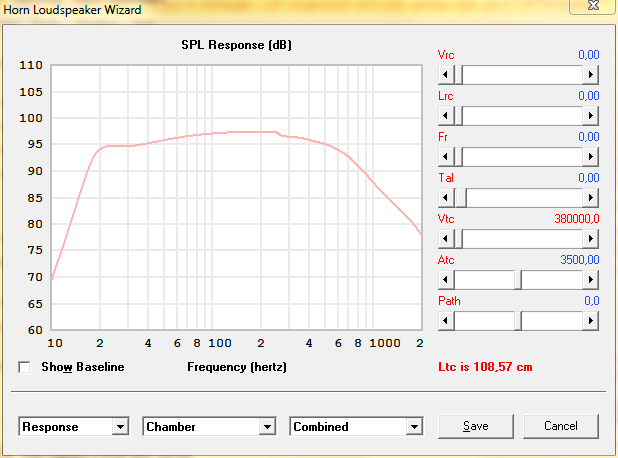The image size is (618, 458).
Task: Click the Vrc slider right arrow
Action: point(591,75)
